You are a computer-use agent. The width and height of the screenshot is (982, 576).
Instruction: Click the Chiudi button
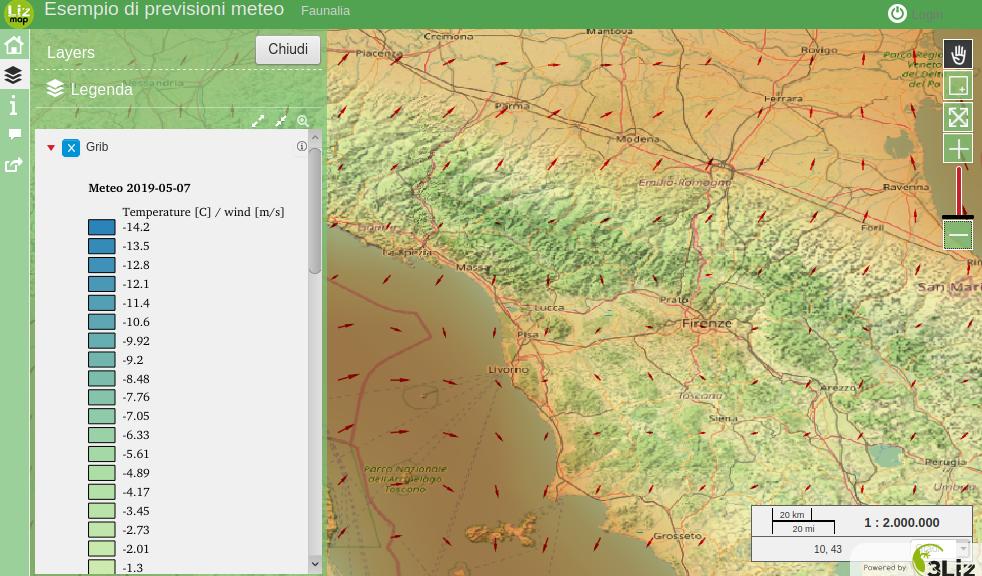click(288, 50)
